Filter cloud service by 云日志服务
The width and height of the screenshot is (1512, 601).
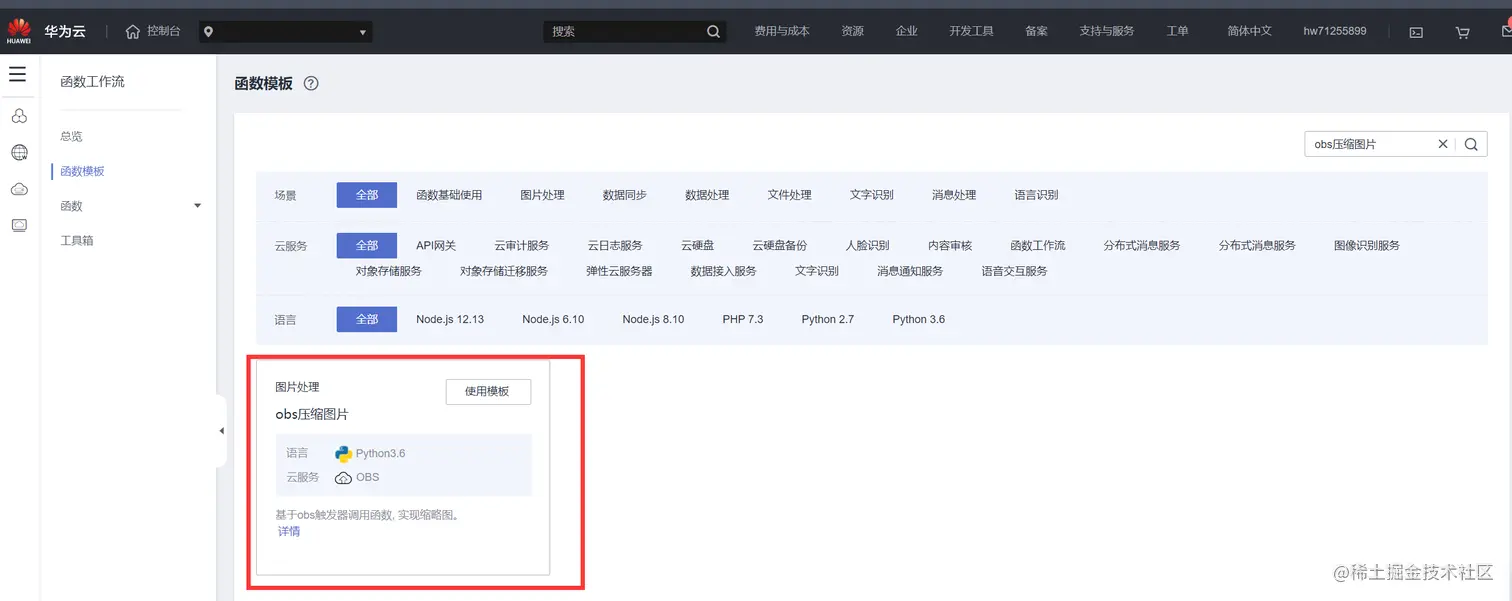click(615, 245)
